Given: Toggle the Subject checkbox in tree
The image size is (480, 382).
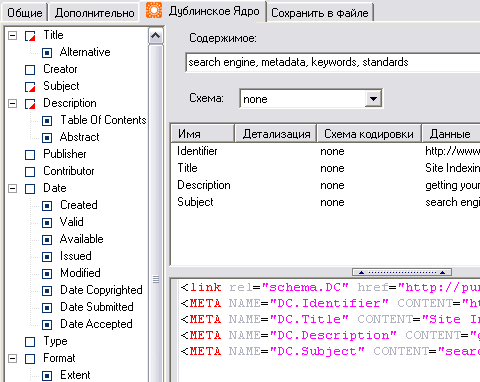Looking at the screenshot, I should coord(30,87).
